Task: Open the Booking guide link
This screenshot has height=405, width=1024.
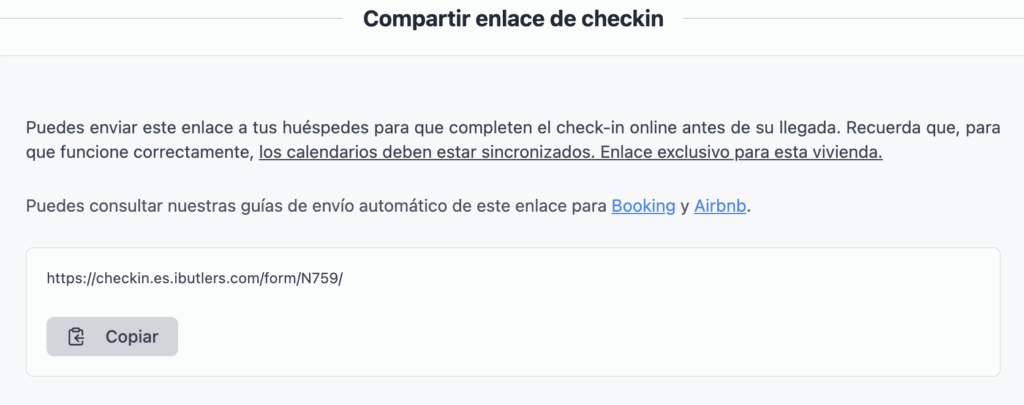Action: pyautogui.click(x=643, y=206)
